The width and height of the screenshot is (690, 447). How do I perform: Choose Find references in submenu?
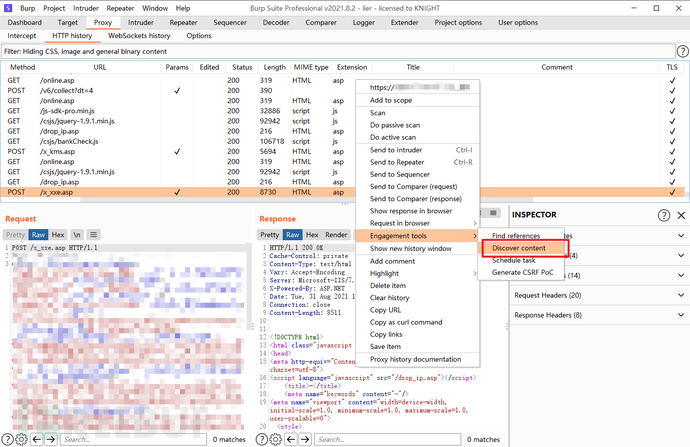516,236
